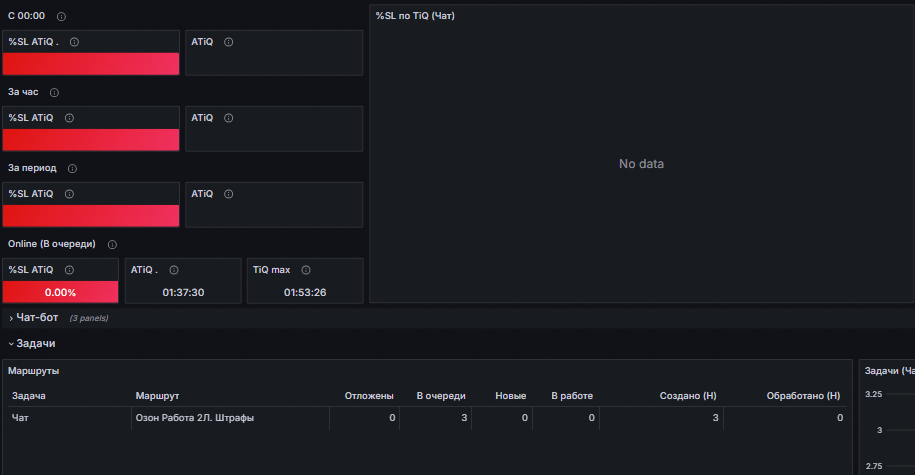Sort by Обработано (Н) column

804,396
